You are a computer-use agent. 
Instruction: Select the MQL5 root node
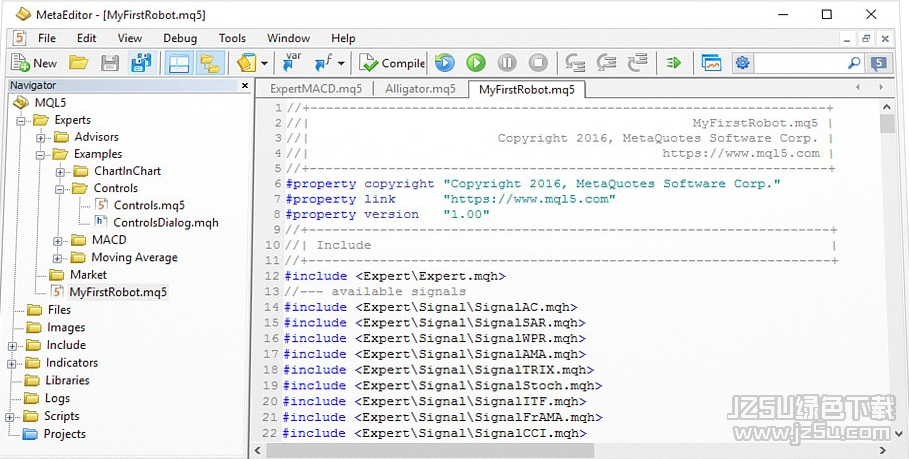click(x=50, y=103)
